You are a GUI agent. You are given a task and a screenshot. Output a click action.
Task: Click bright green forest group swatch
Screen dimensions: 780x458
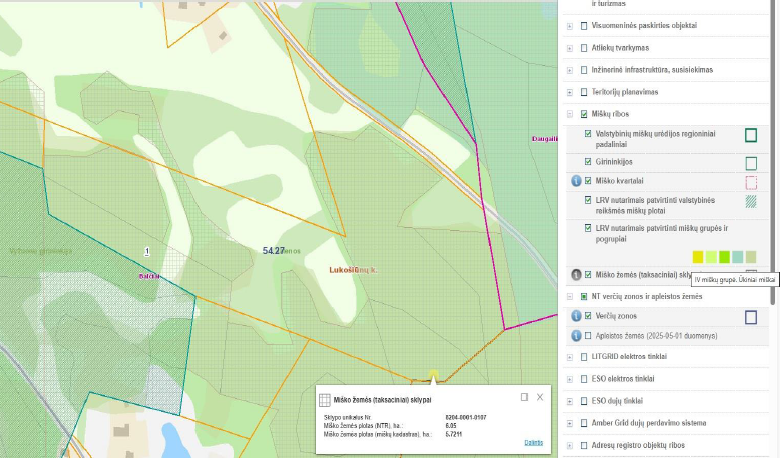click(724, 257)
